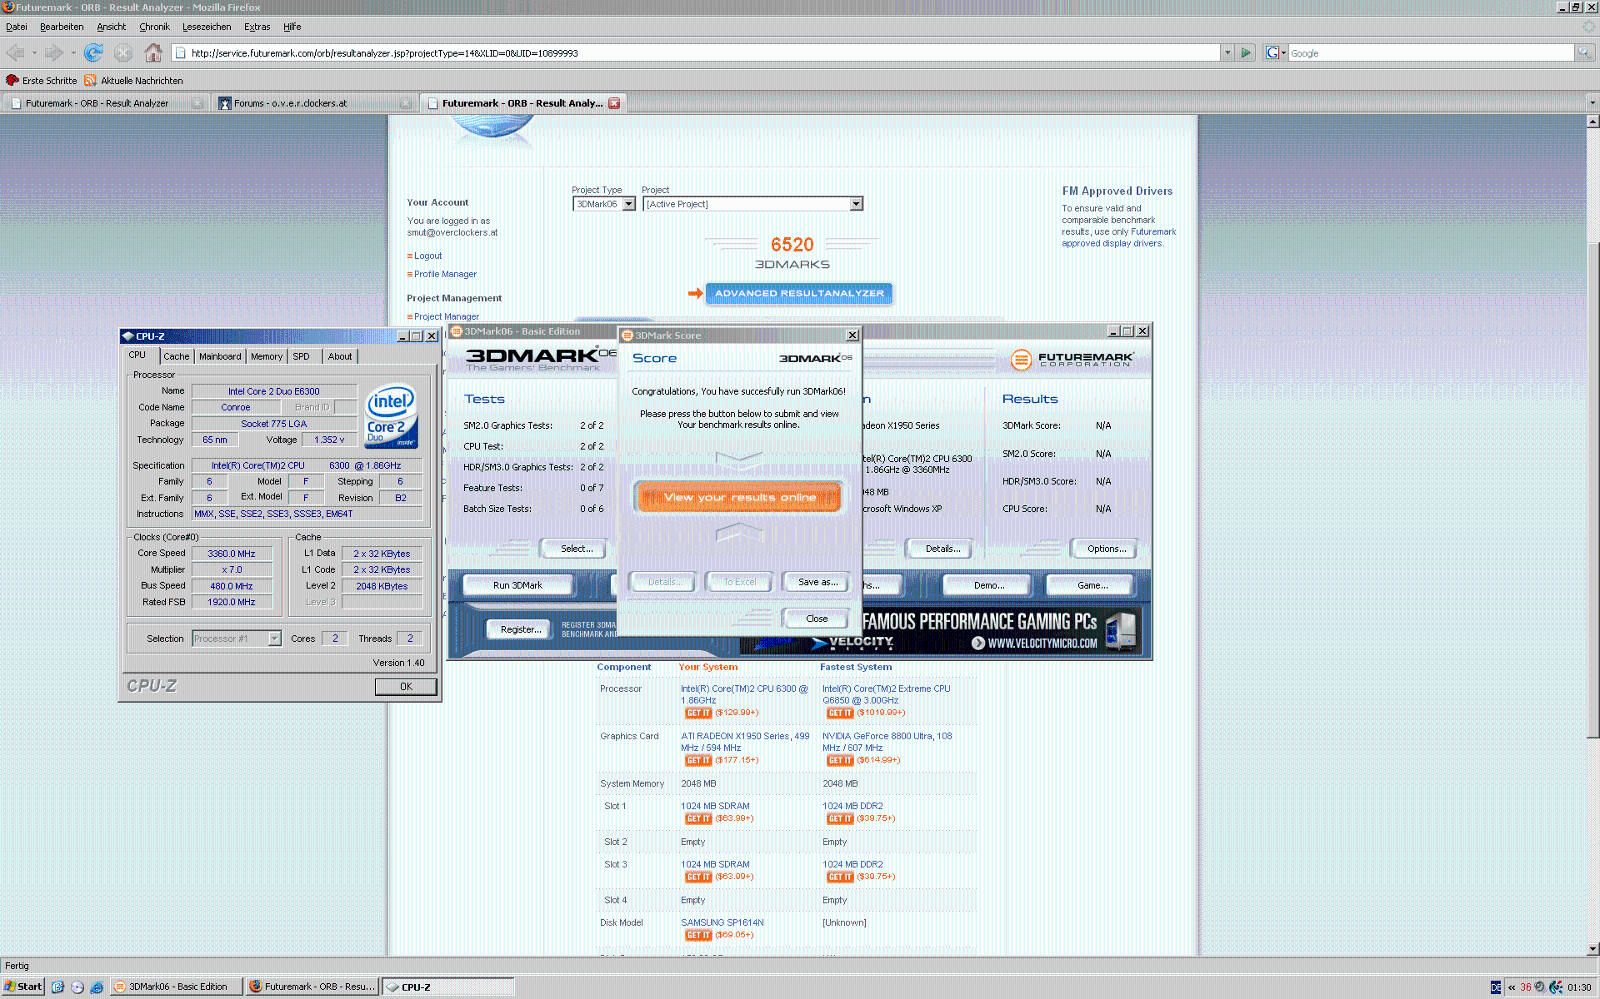Viewport: 1600px width, 999px height.
Task: Click the GET IT icon under Your System processor
Action: click(698, 713)
